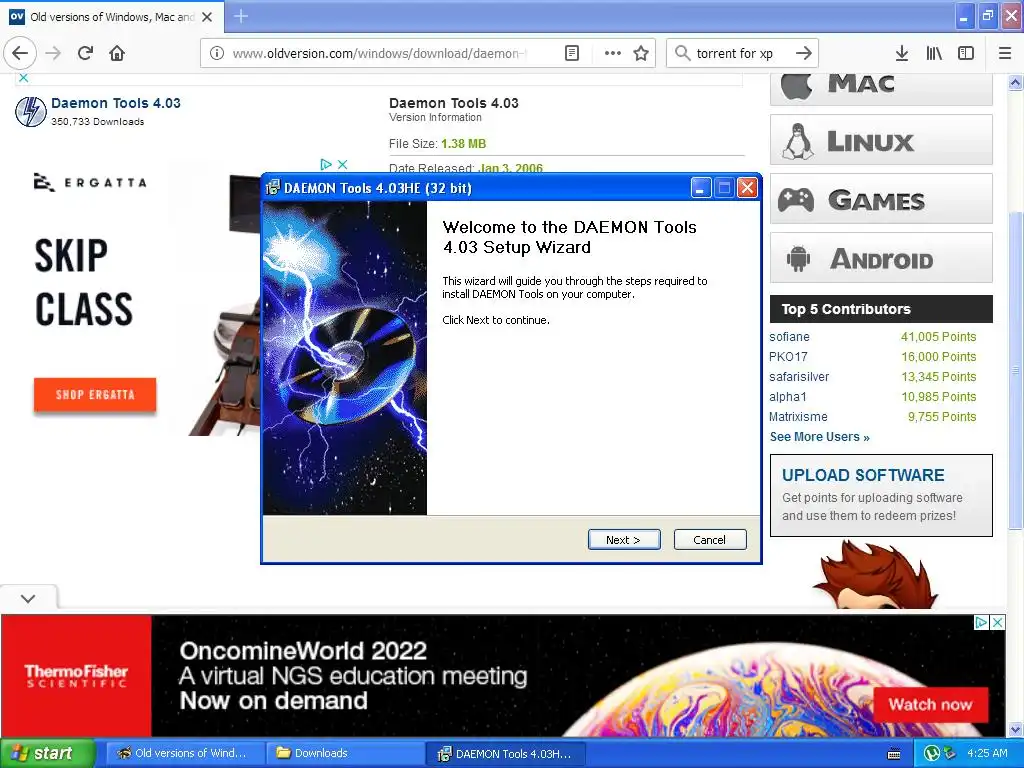Open Firefox downloads panel
This screenshot has width=1024, height=768.
pos(902,53)
